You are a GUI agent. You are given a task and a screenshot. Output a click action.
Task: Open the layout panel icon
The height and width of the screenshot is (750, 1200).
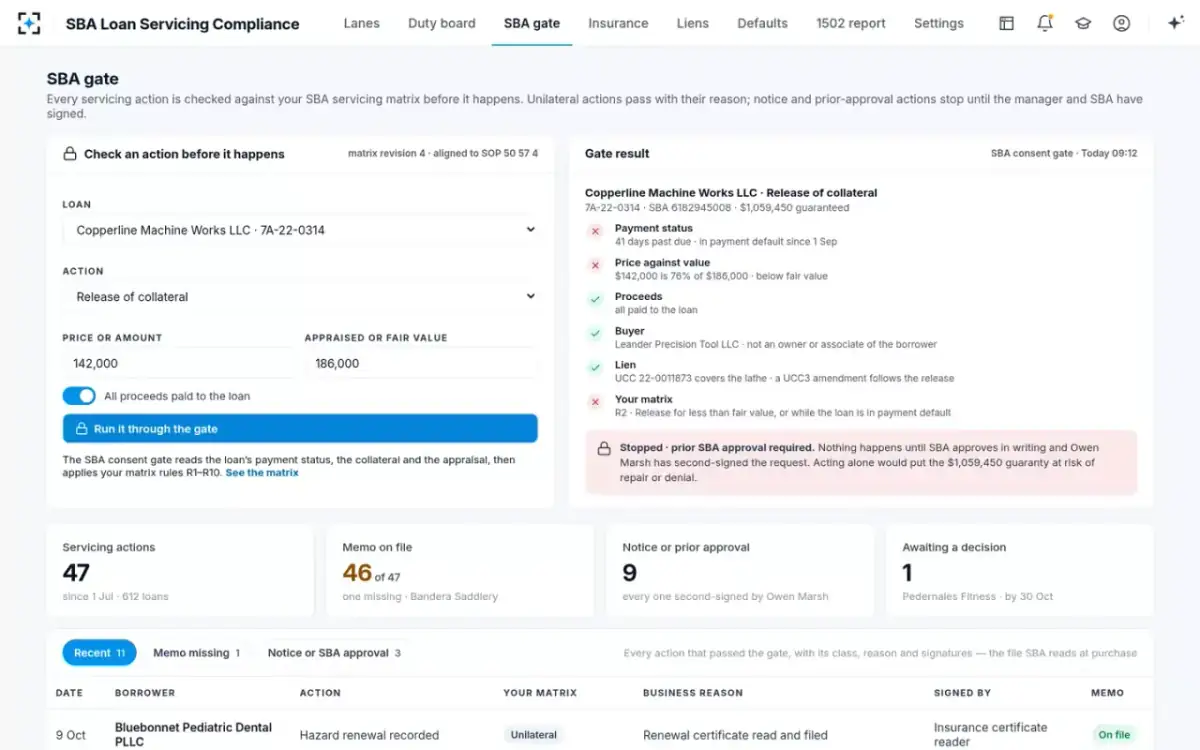tap(1007, 23)
